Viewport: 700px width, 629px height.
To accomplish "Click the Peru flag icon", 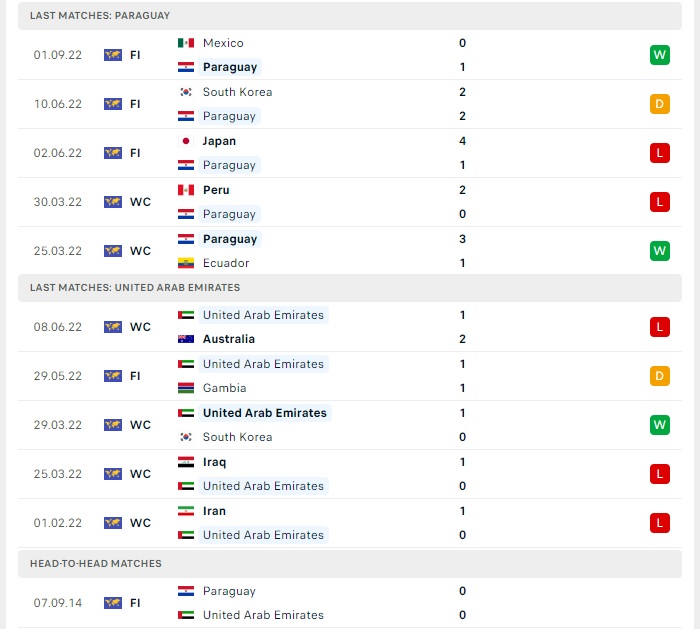I will tap(186, 190).
